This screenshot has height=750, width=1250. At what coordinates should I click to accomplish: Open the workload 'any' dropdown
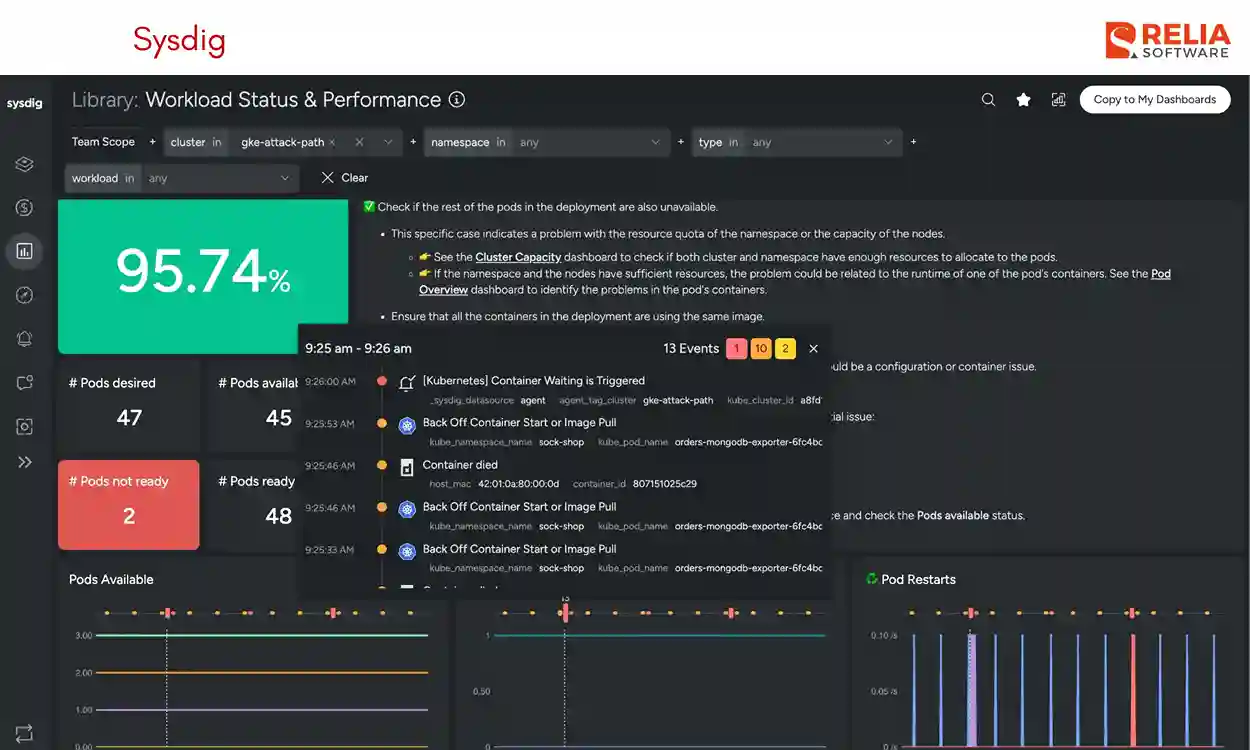[x=220, y=177]
